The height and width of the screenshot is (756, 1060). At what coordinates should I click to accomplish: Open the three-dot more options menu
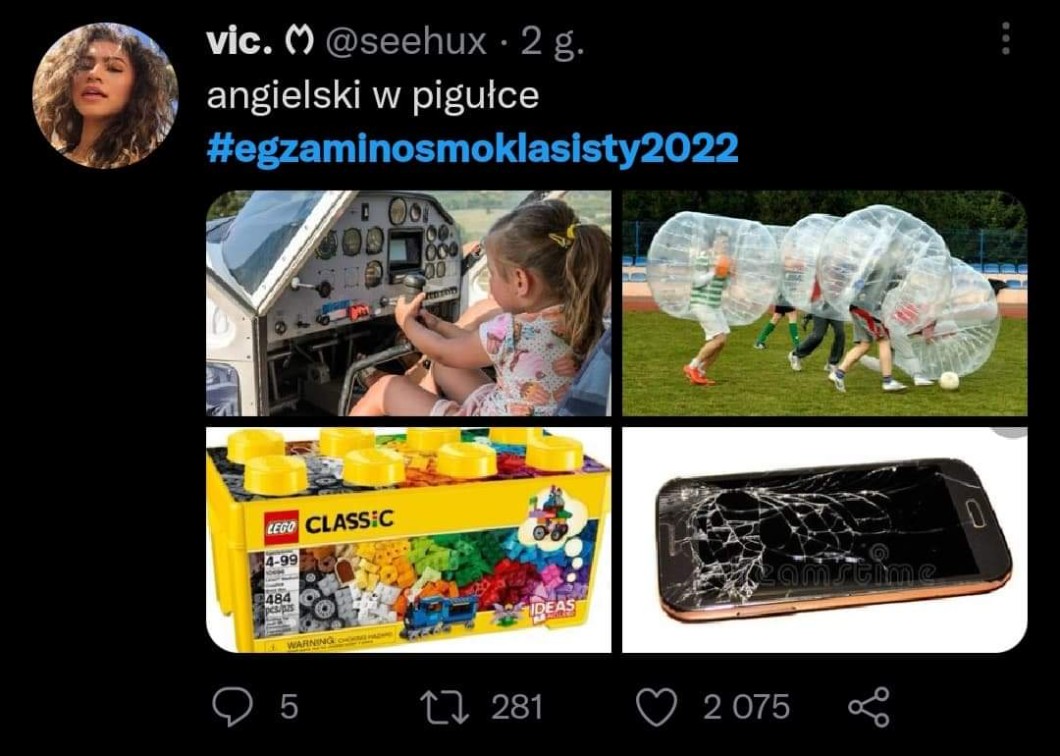click(1006, 38)
